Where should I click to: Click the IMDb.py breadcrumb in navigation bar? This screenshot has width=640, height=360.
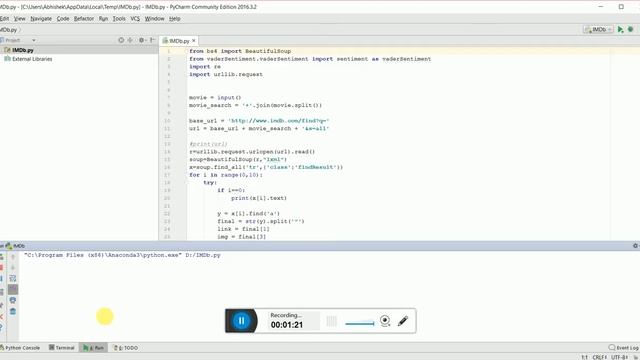[x=9, y=30]
